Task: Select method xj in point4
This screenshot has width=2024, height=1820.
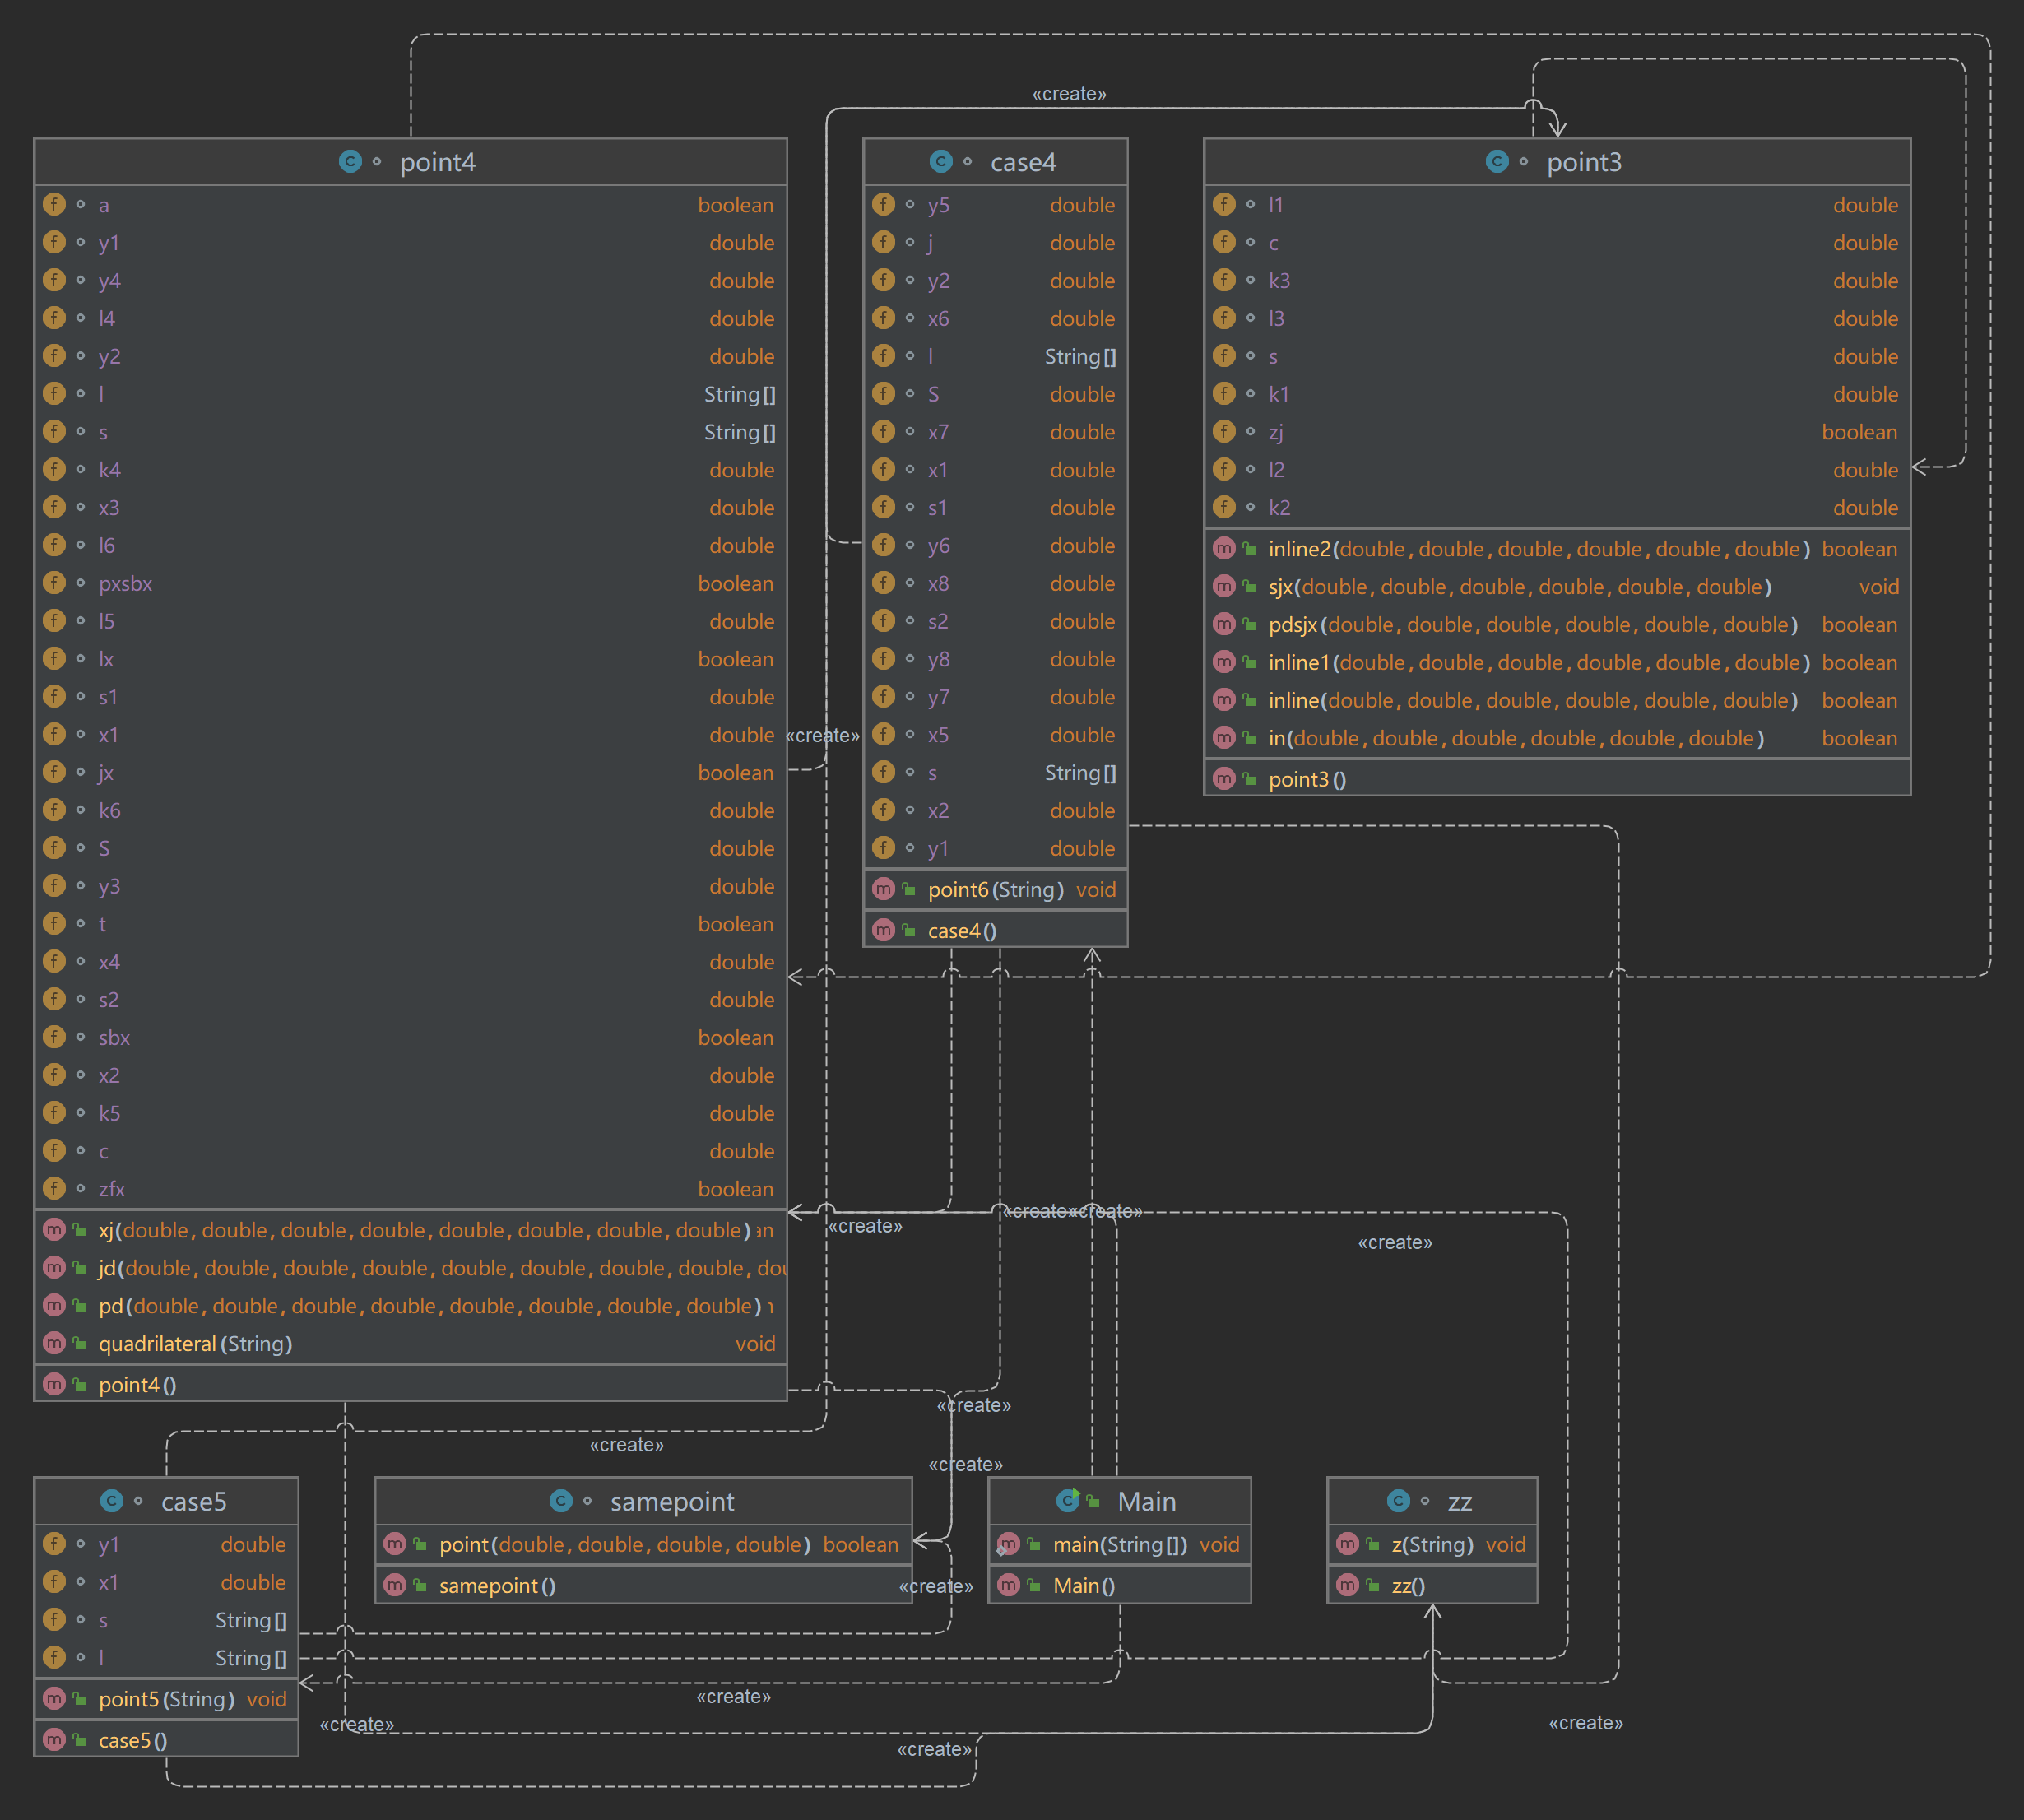Action: point(410,1230)
